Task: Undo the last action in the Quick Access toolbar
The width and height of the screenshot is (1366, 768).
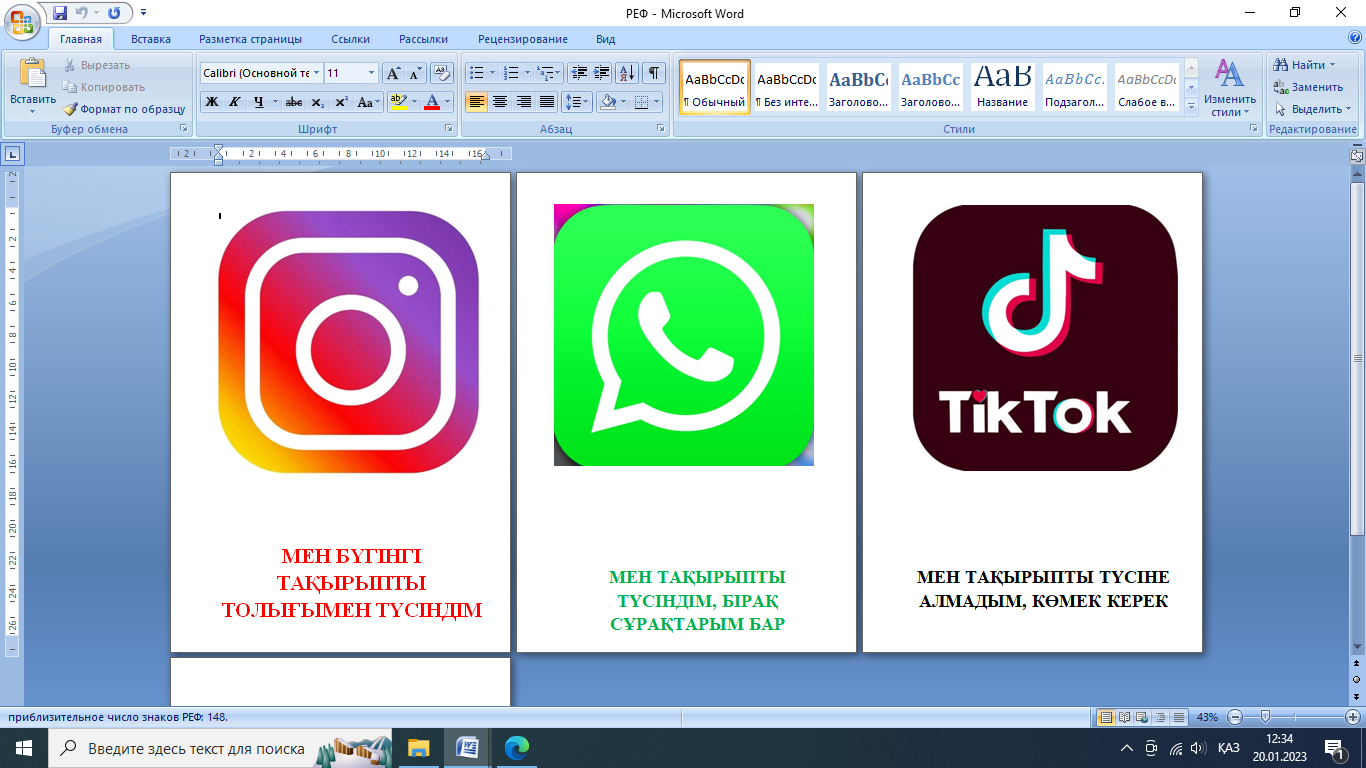Action: click(x=81, y=13)
